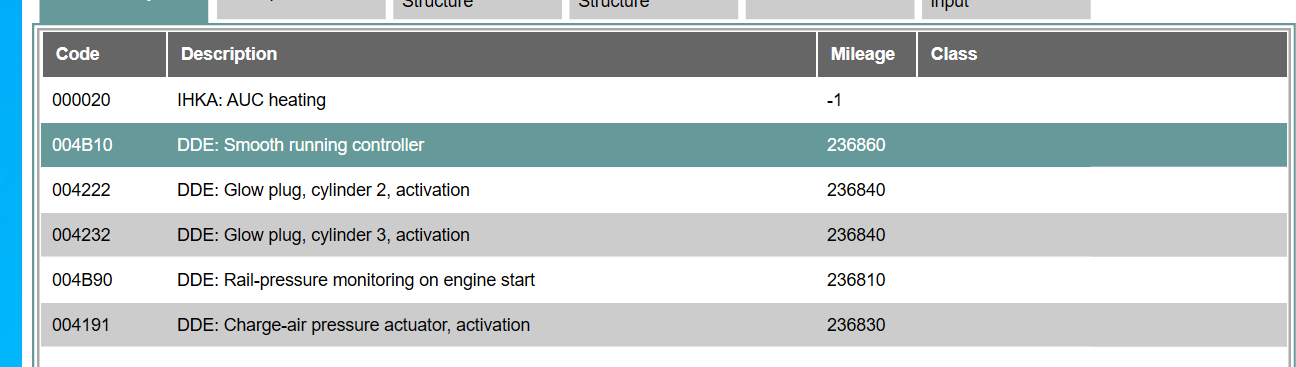Select fault code 000020
Screen dimensions: 1296x367
pyautogui.click(x=81, y=100)
